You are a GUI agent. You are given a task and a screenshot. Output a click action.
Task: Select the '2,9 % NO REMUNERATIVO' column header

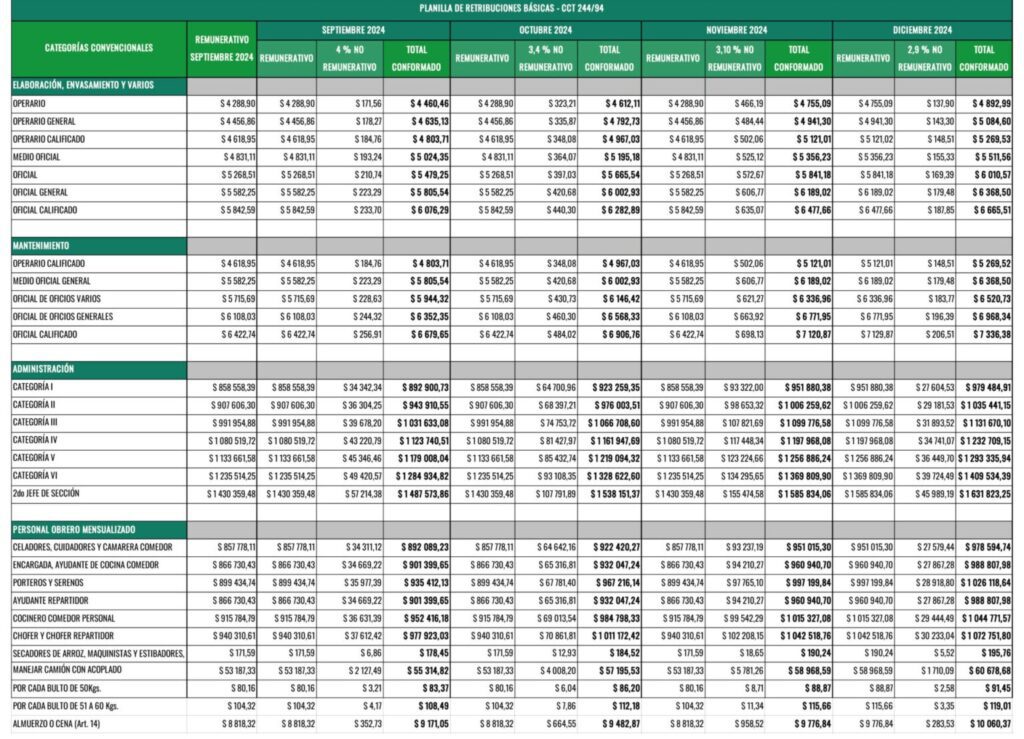point(924,58)
